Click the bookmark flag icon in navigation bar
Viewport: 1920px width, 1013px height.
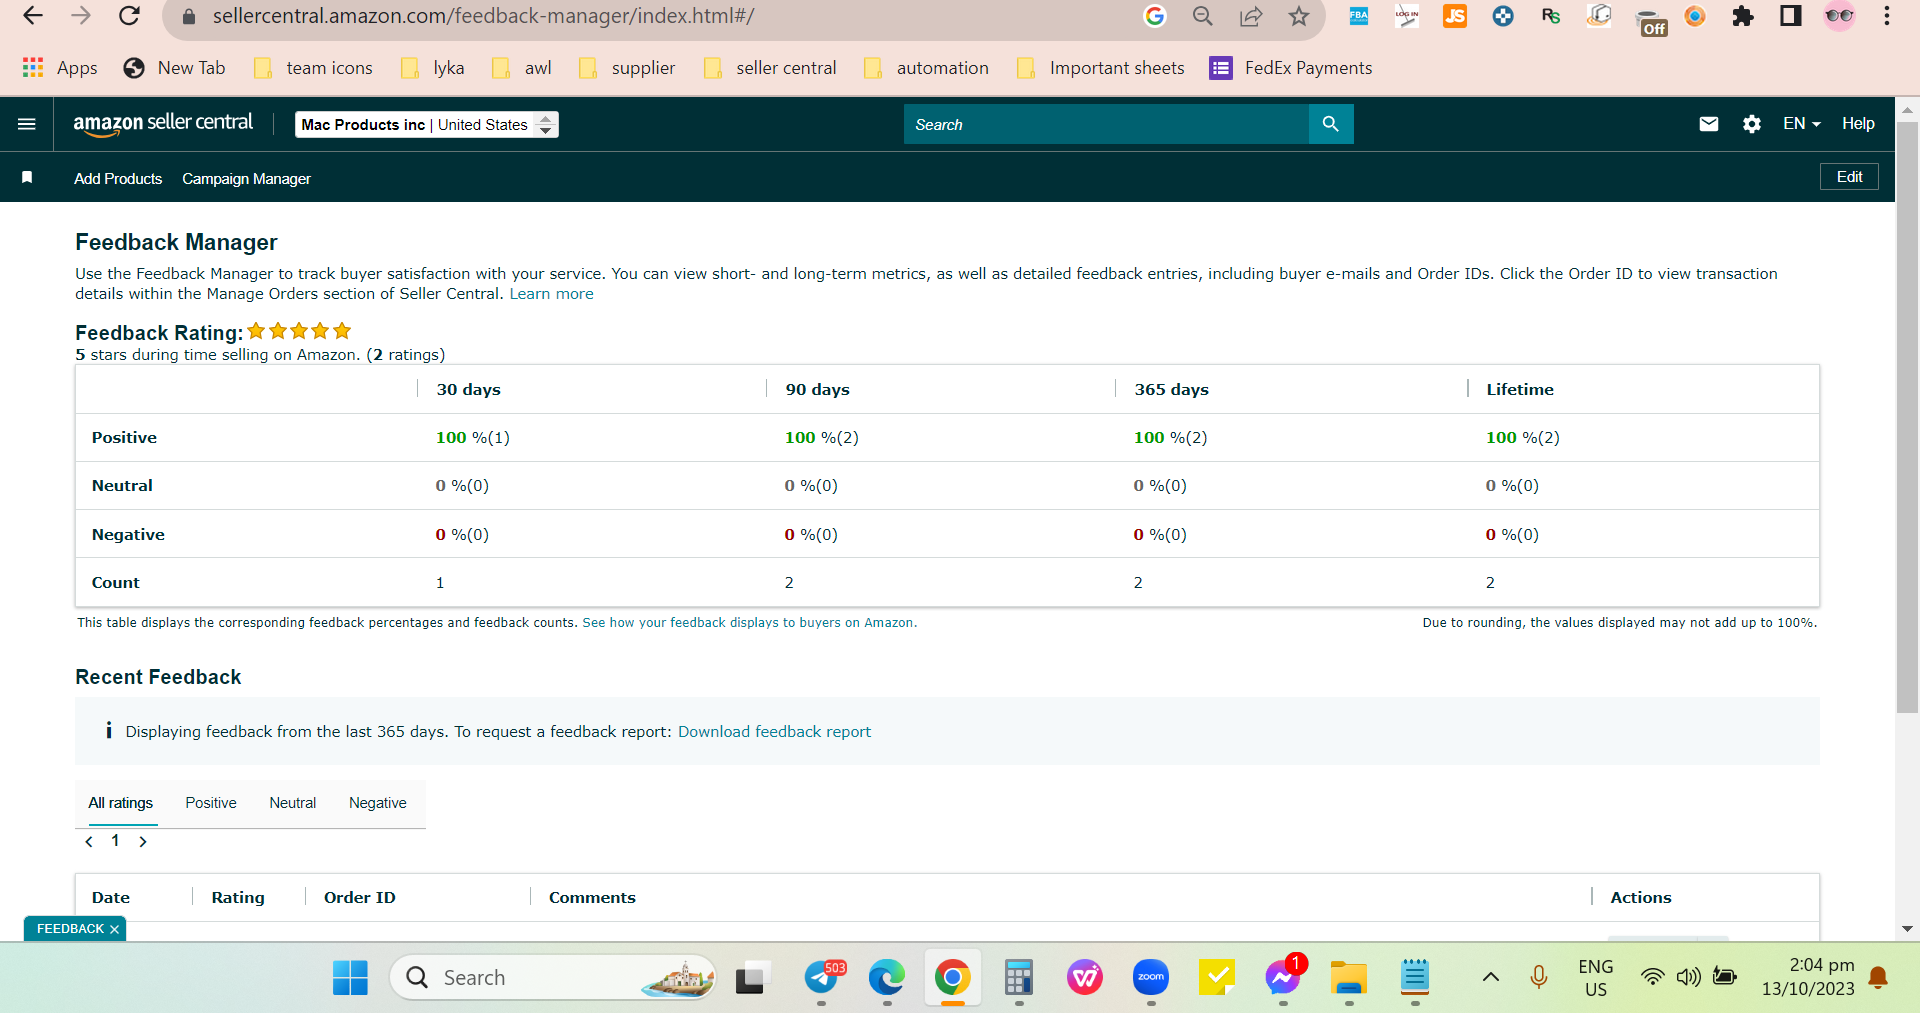[27, 177]
